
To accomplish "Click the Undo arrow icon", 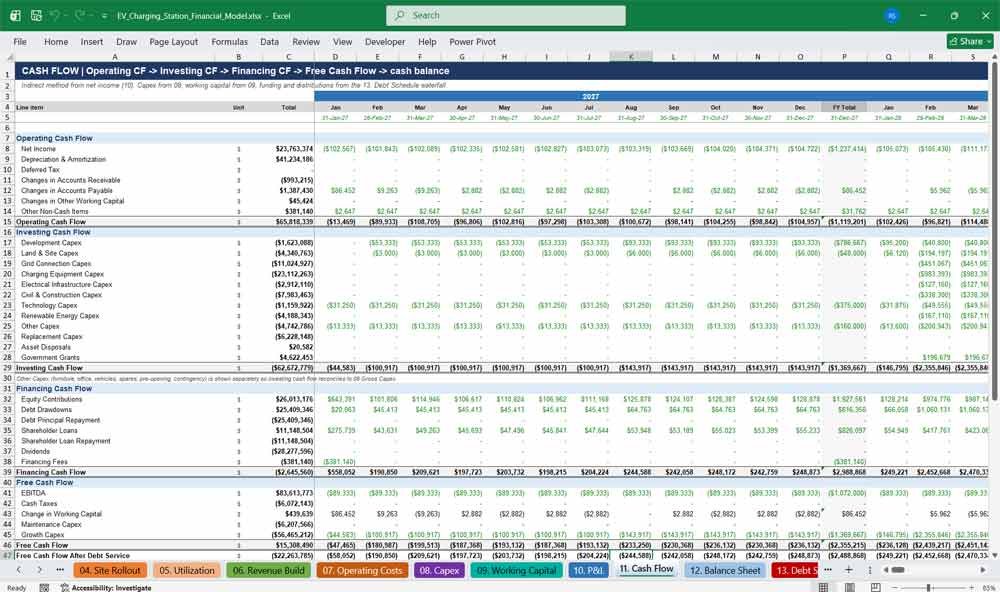I will 55,15.
